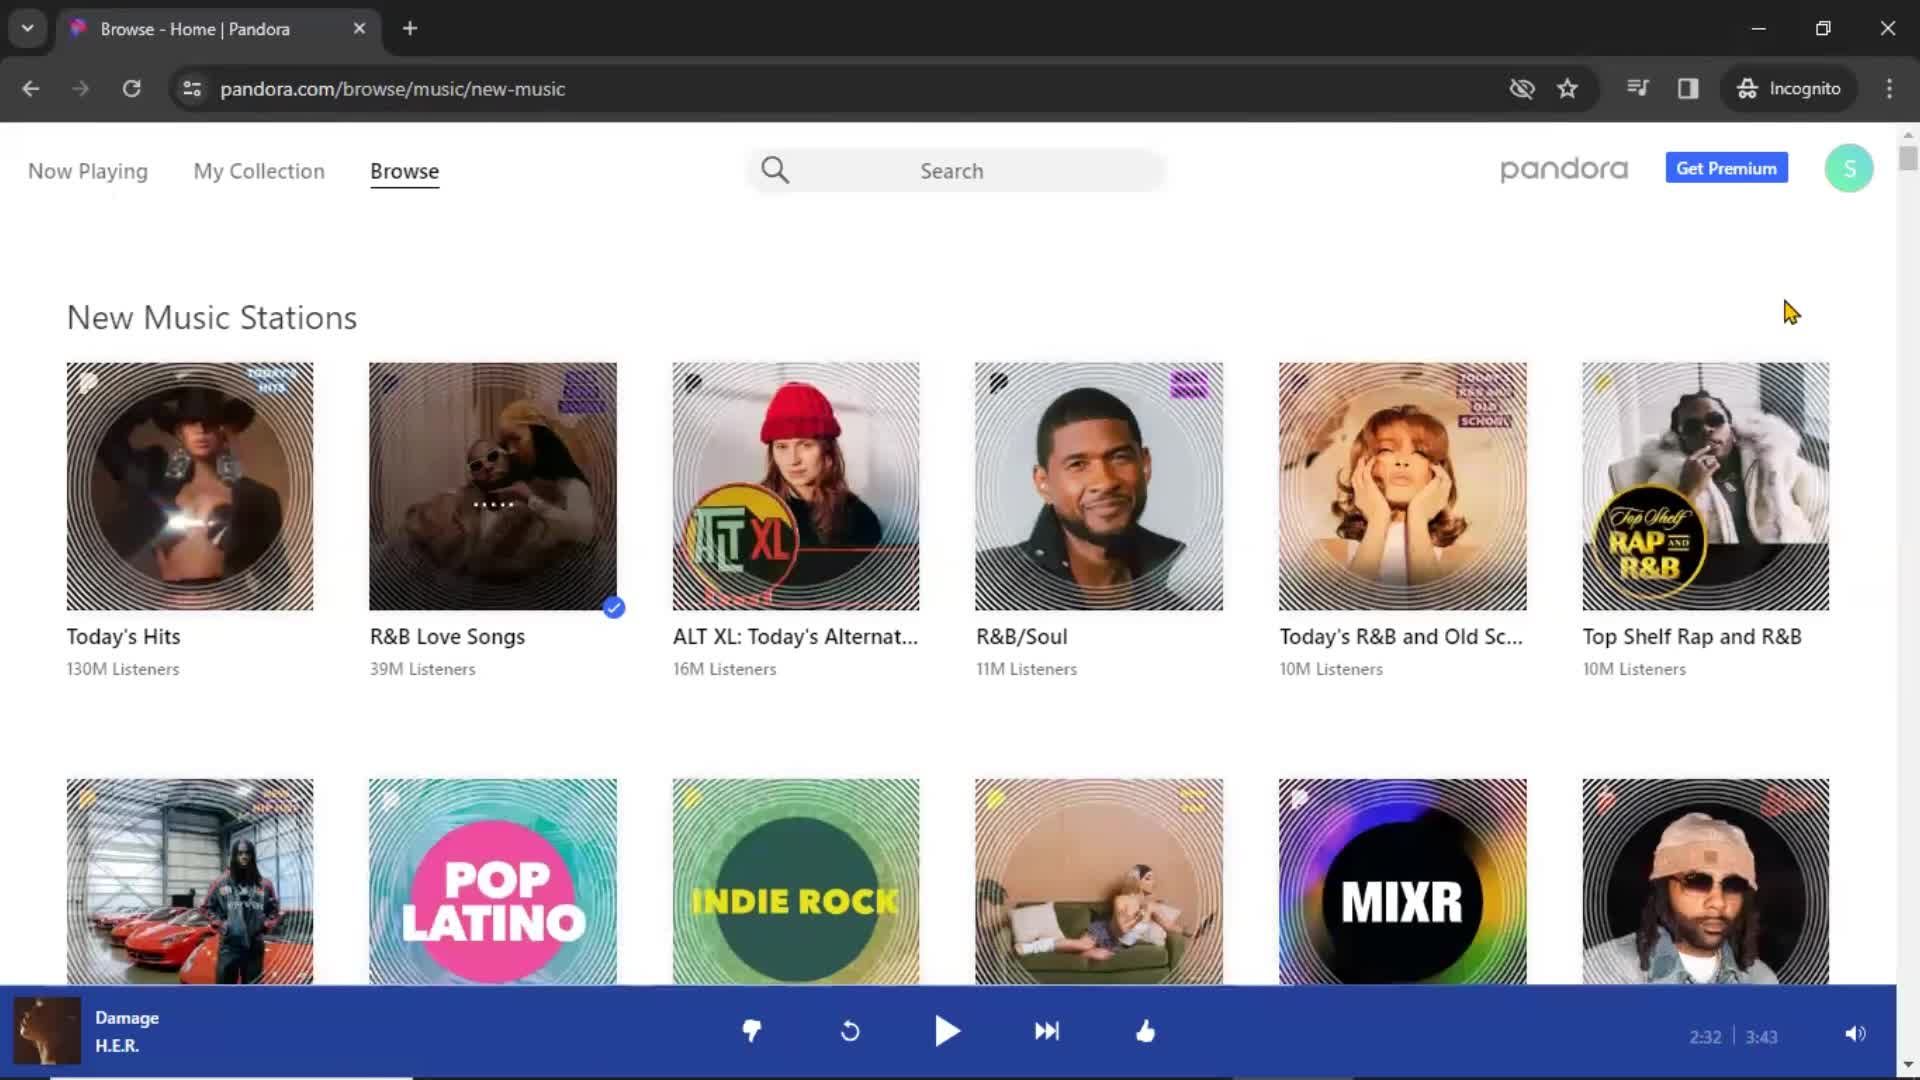Bookmark this page with the star icon
Viewport: 1920px width, 1080px height.
click(1567, 89)
